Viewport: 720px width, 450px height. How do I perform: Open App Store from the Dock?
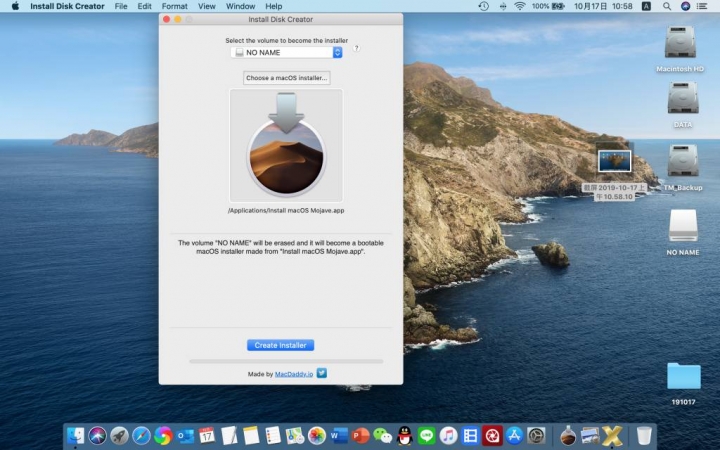click(514, 435)
